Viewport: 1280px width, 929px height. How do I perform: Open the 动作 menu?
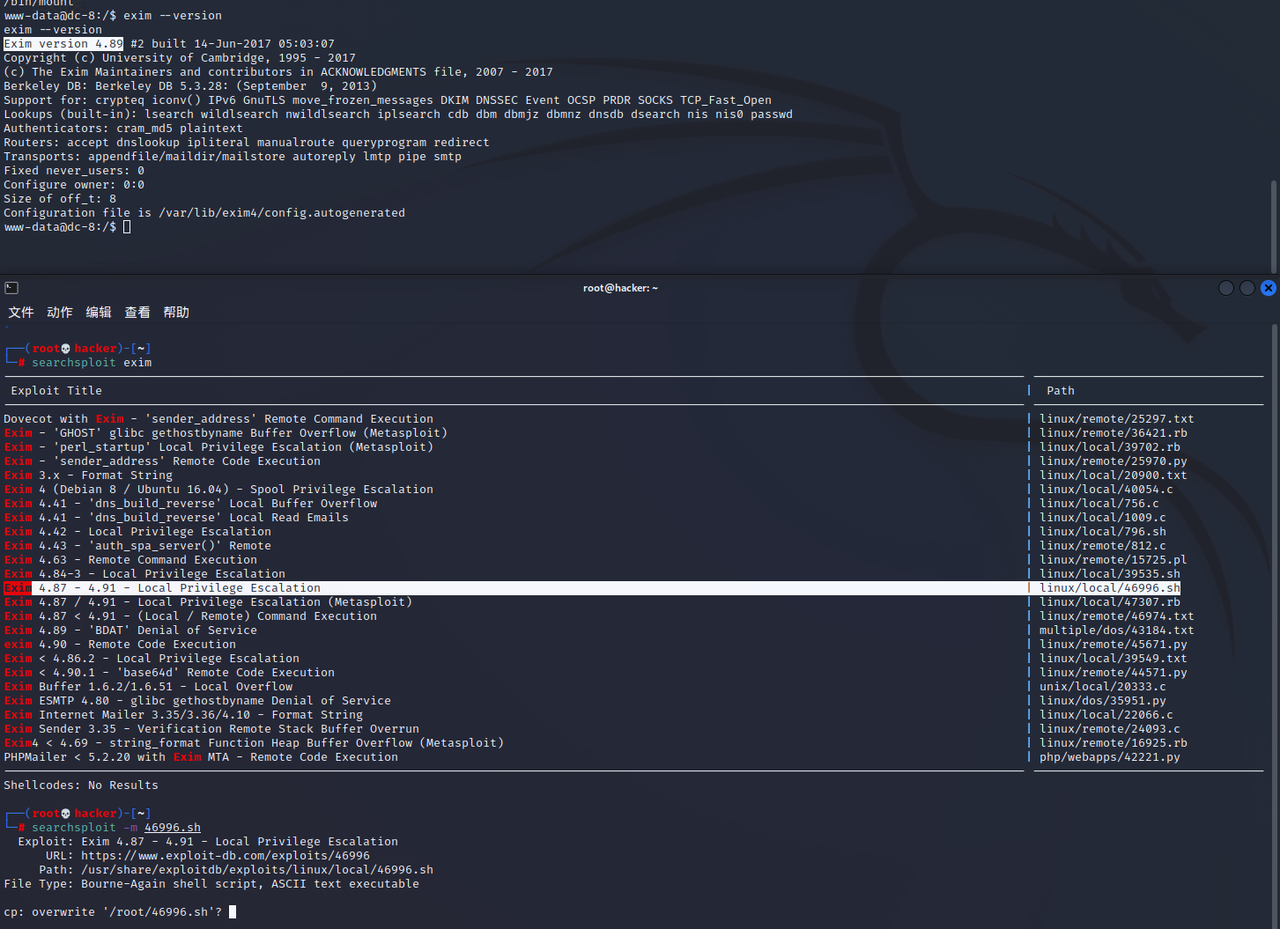pos(60,312)
